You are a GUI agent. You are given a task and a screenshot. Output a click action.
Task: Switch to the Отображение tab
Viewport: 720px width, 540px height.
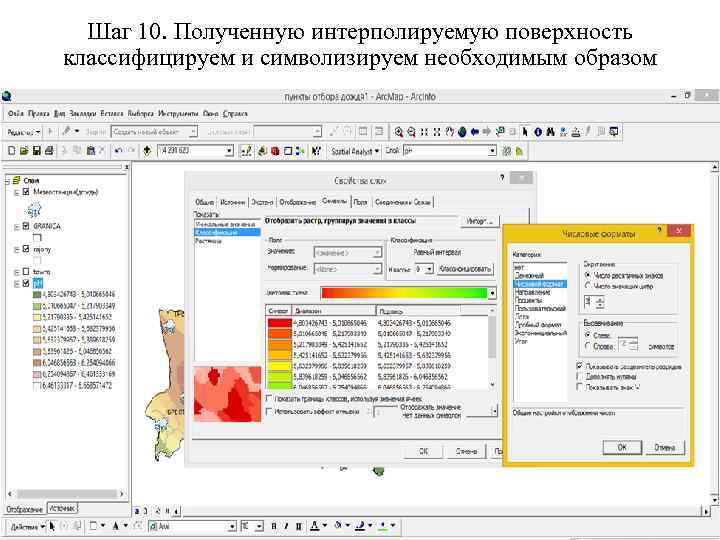pyautogui.click(x=298, y=202)
